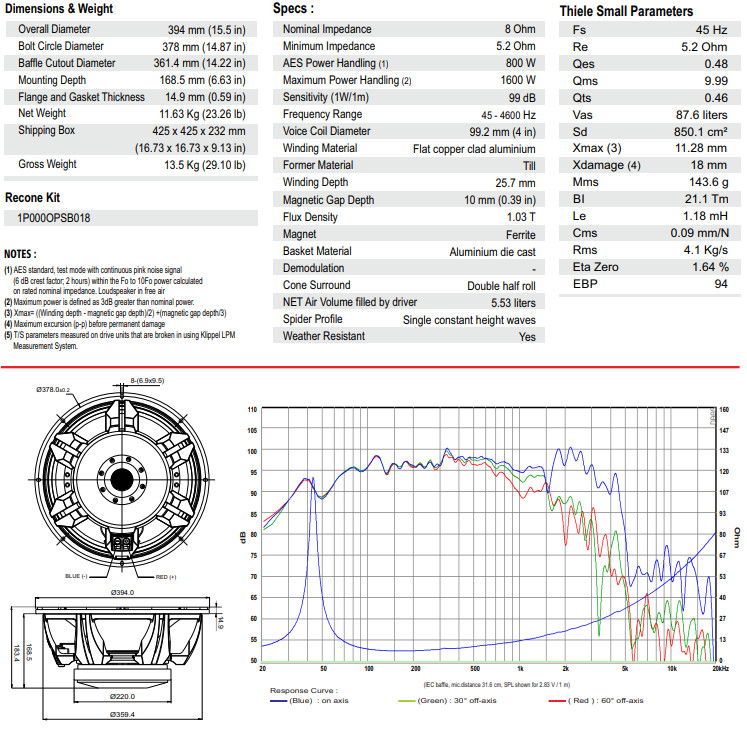The image size is (747, 729).
Task: Click Rms value '4.1 Kg/s'
Action: tap(706, 250)
